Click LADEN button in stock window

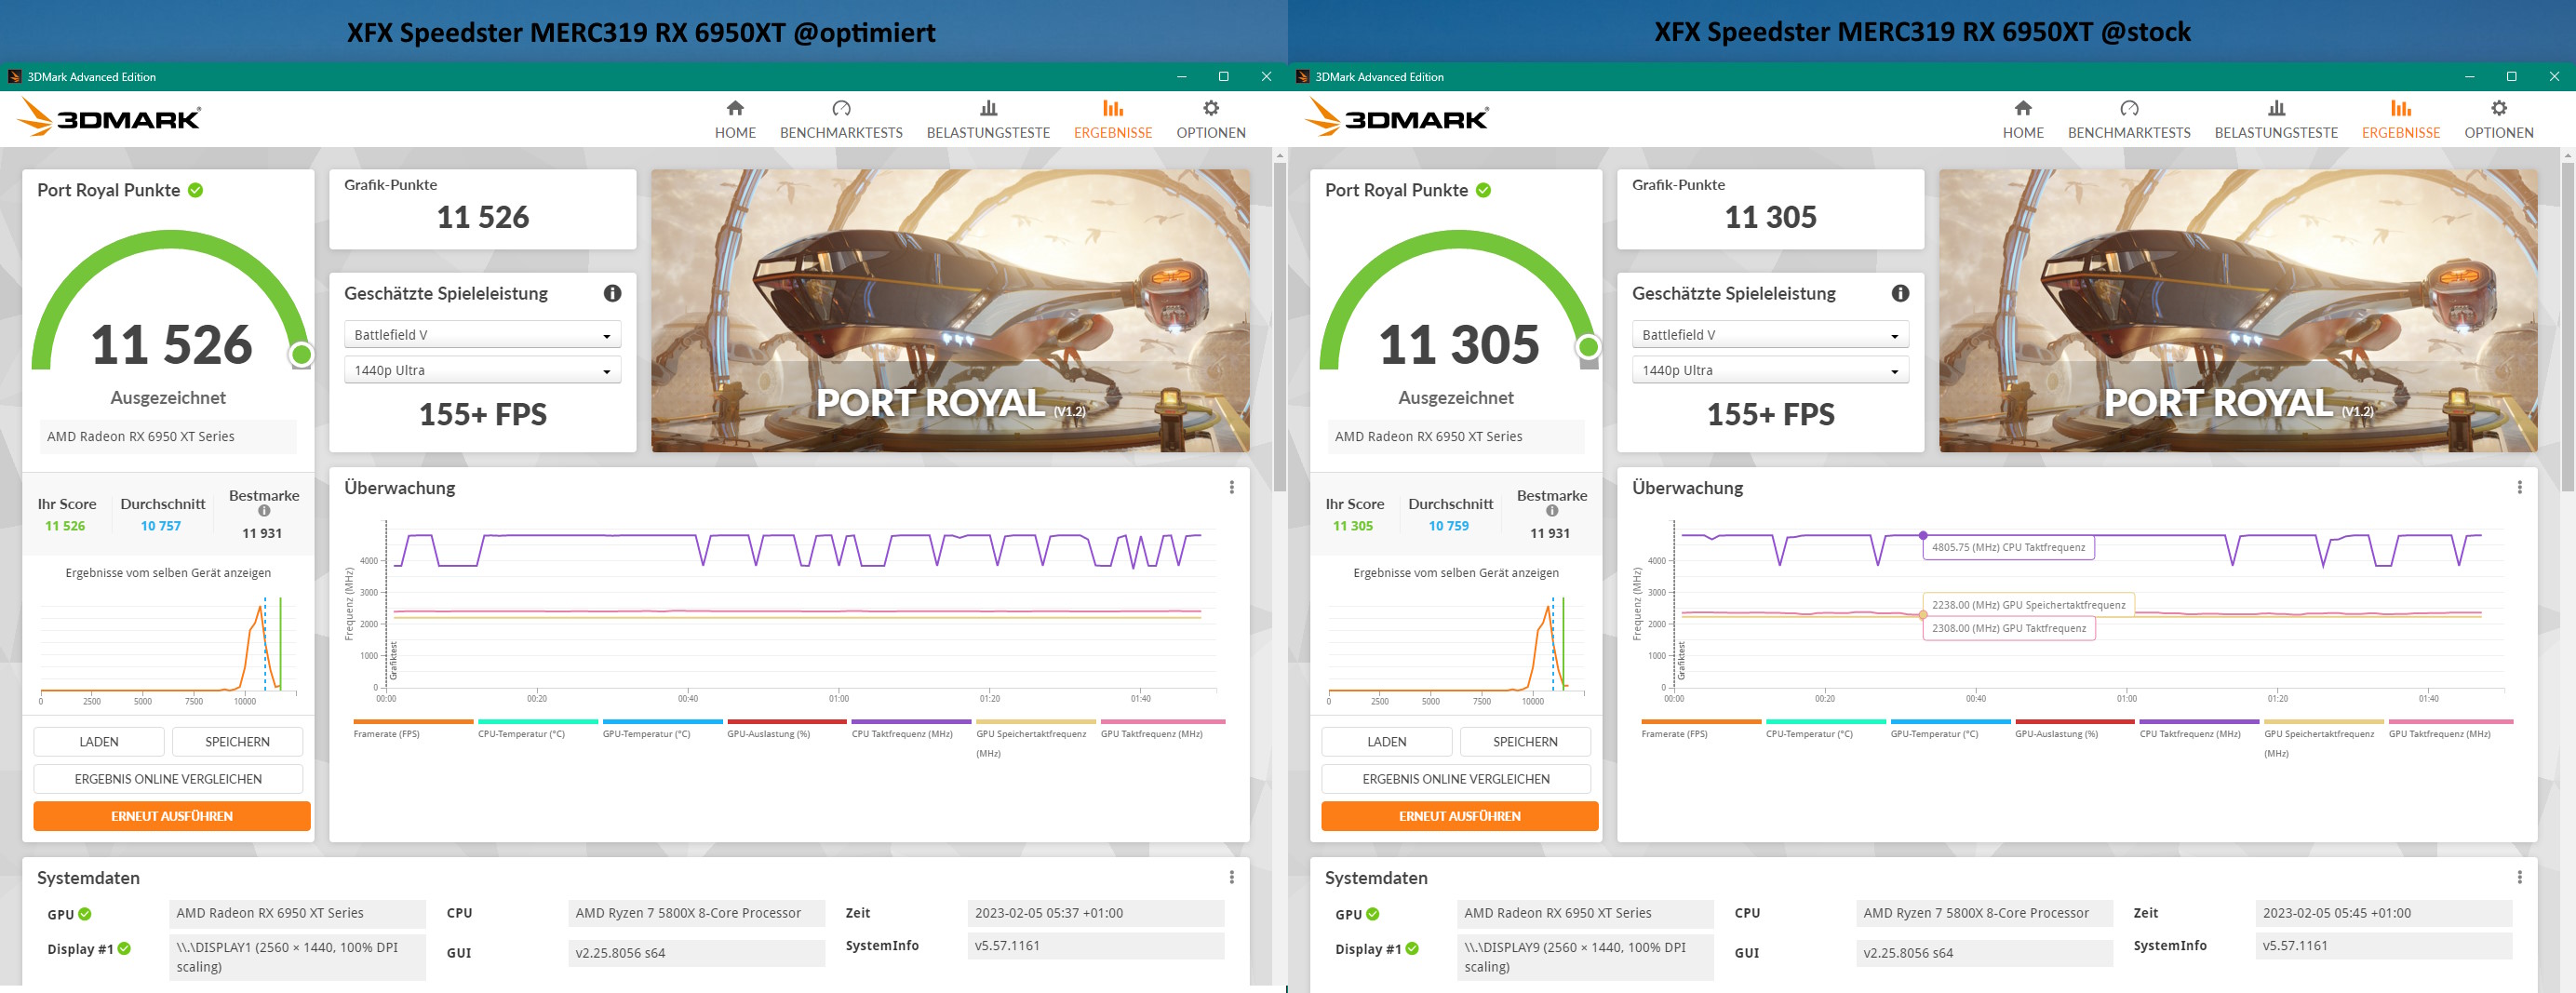(x=1387, y=742)
